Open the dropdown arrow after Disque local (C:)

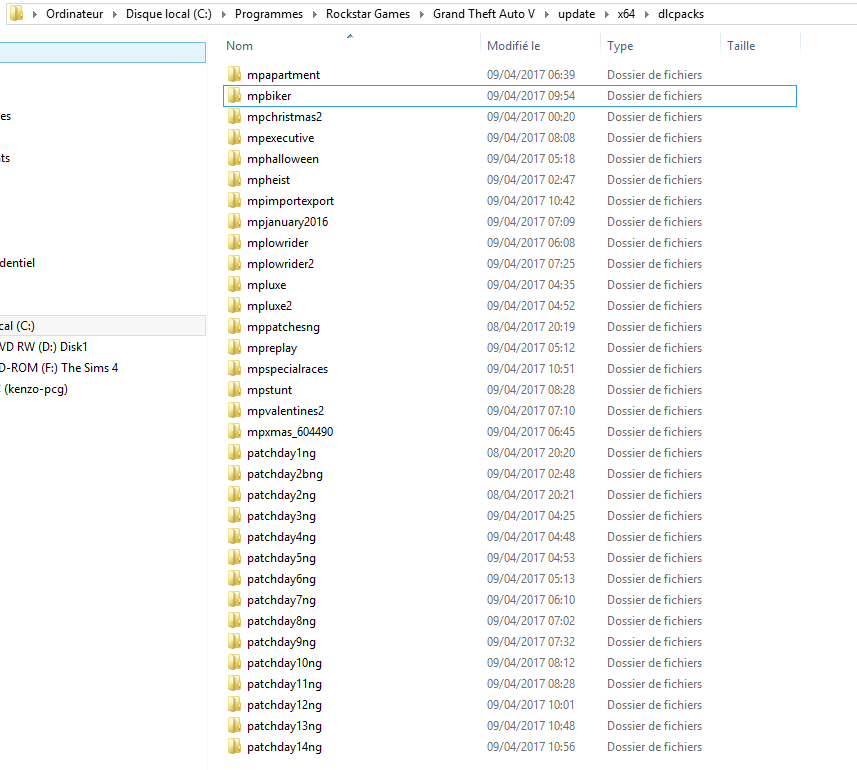pos(224,14)
